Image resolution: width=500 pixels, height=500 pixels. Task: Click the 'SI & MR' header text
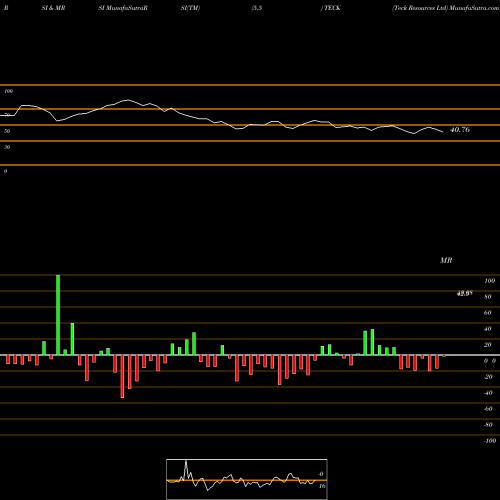[53, 8]
